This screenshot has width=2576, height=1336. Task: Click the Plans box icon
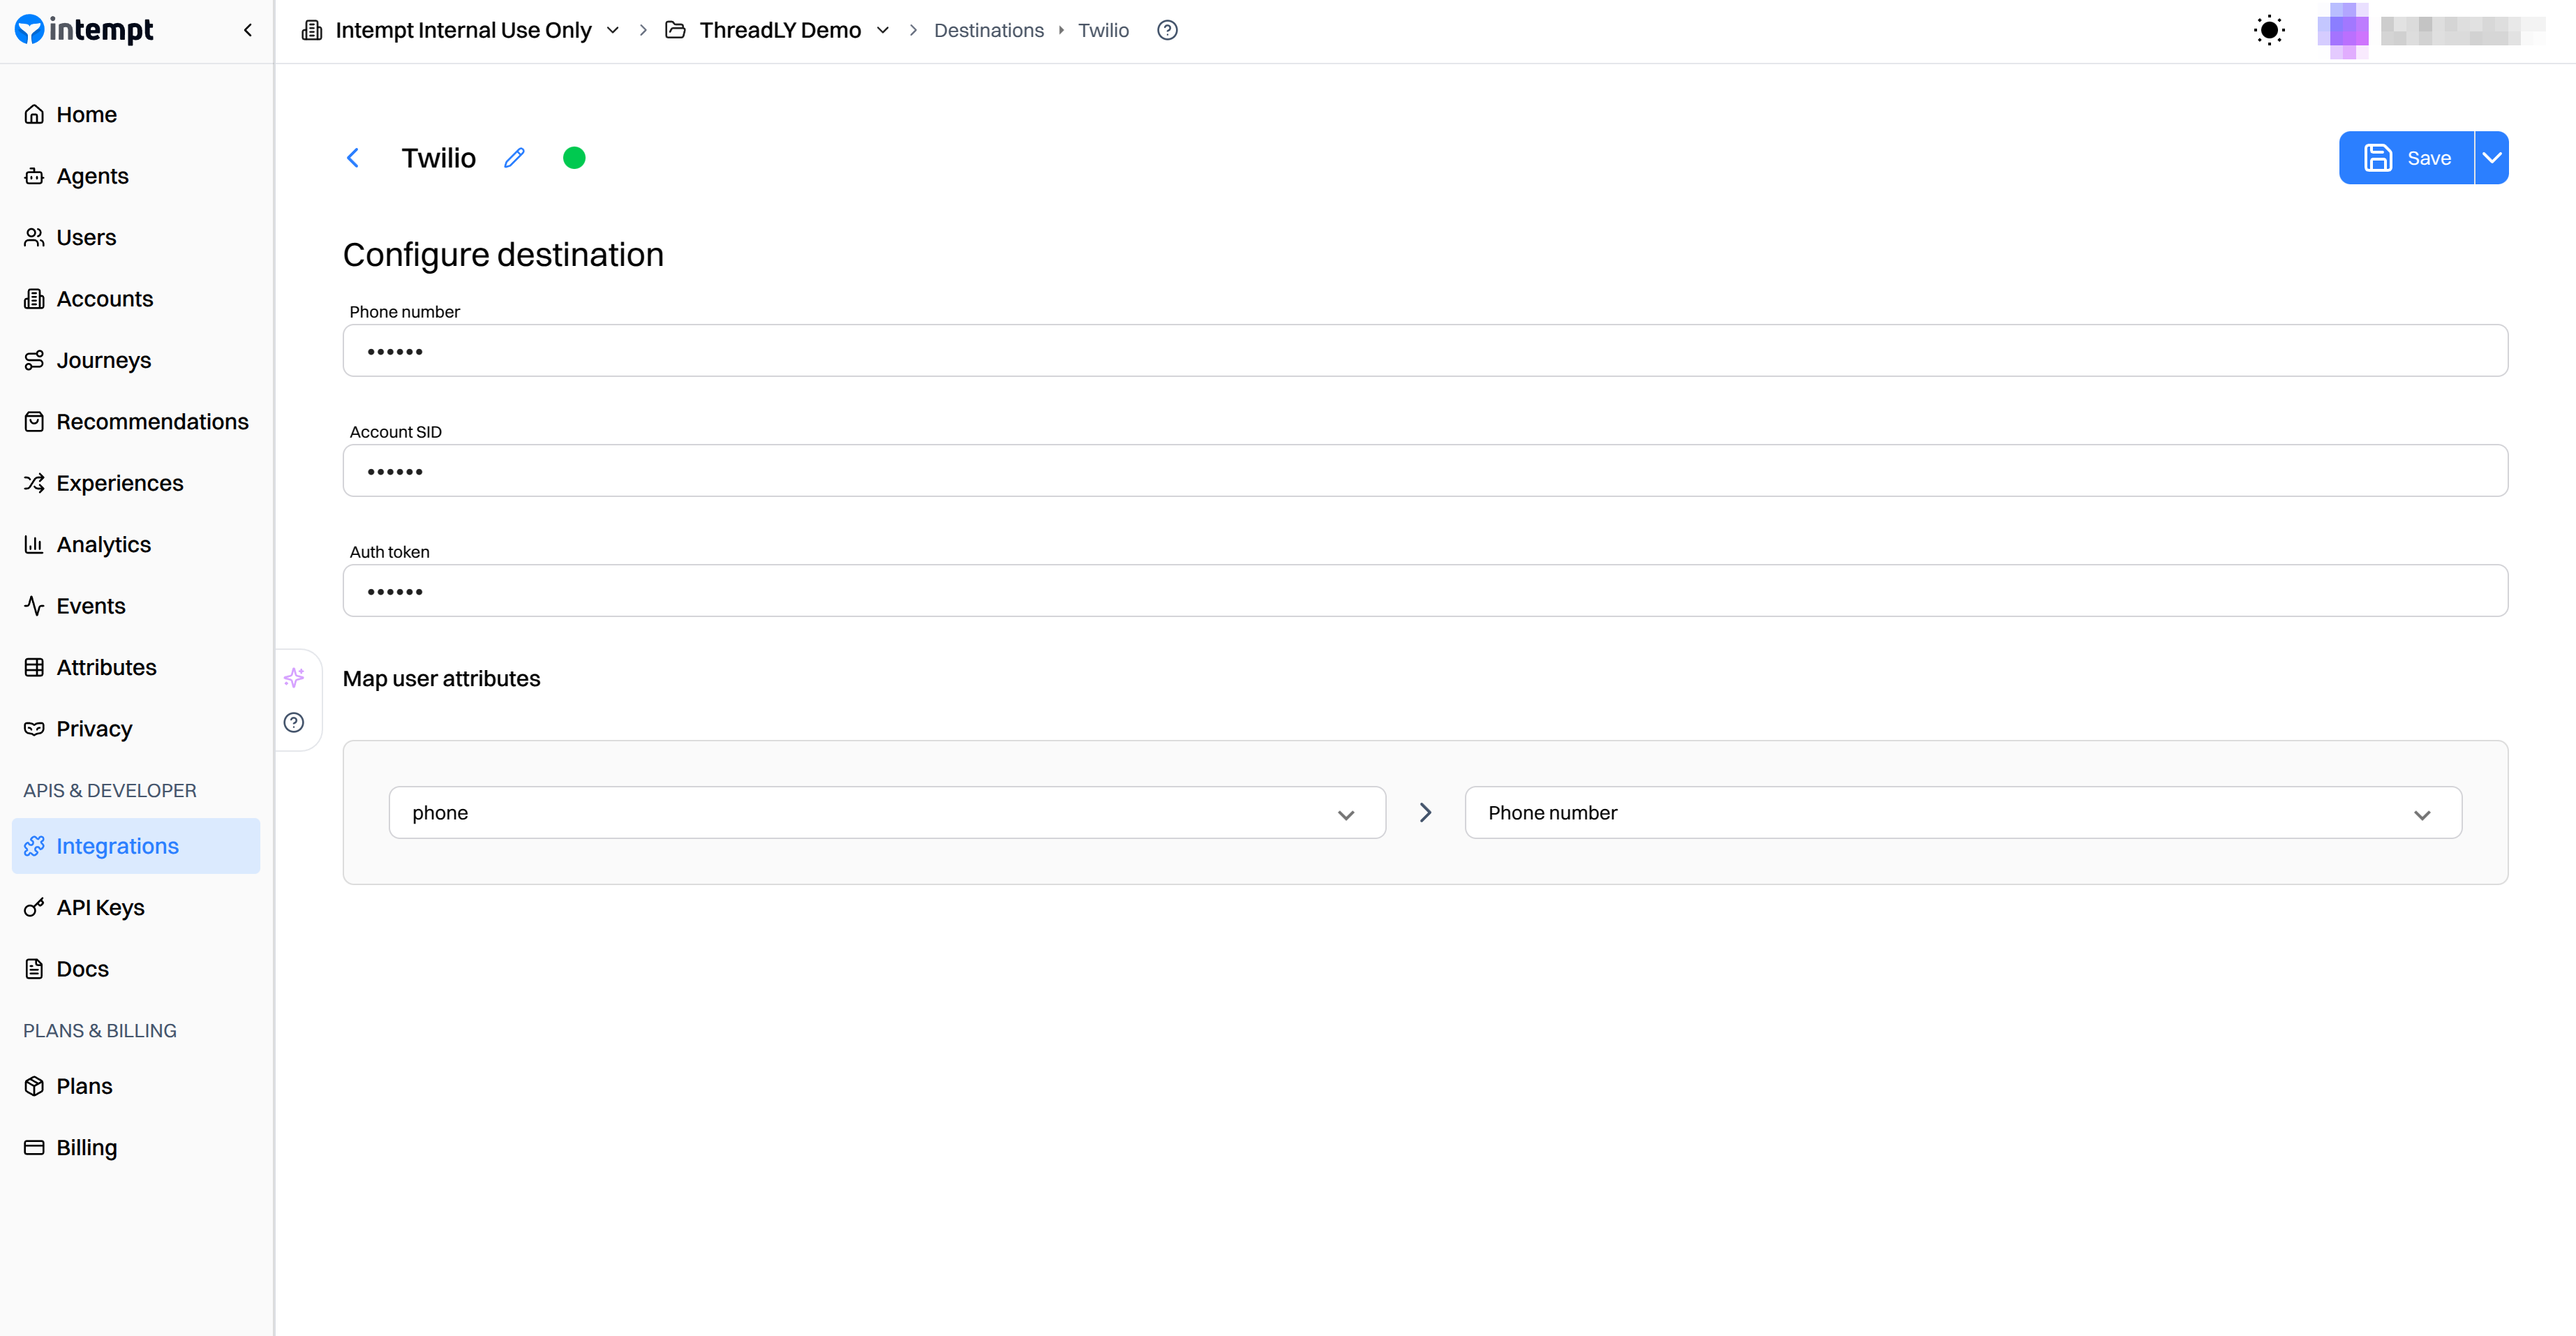[34, 1086]
